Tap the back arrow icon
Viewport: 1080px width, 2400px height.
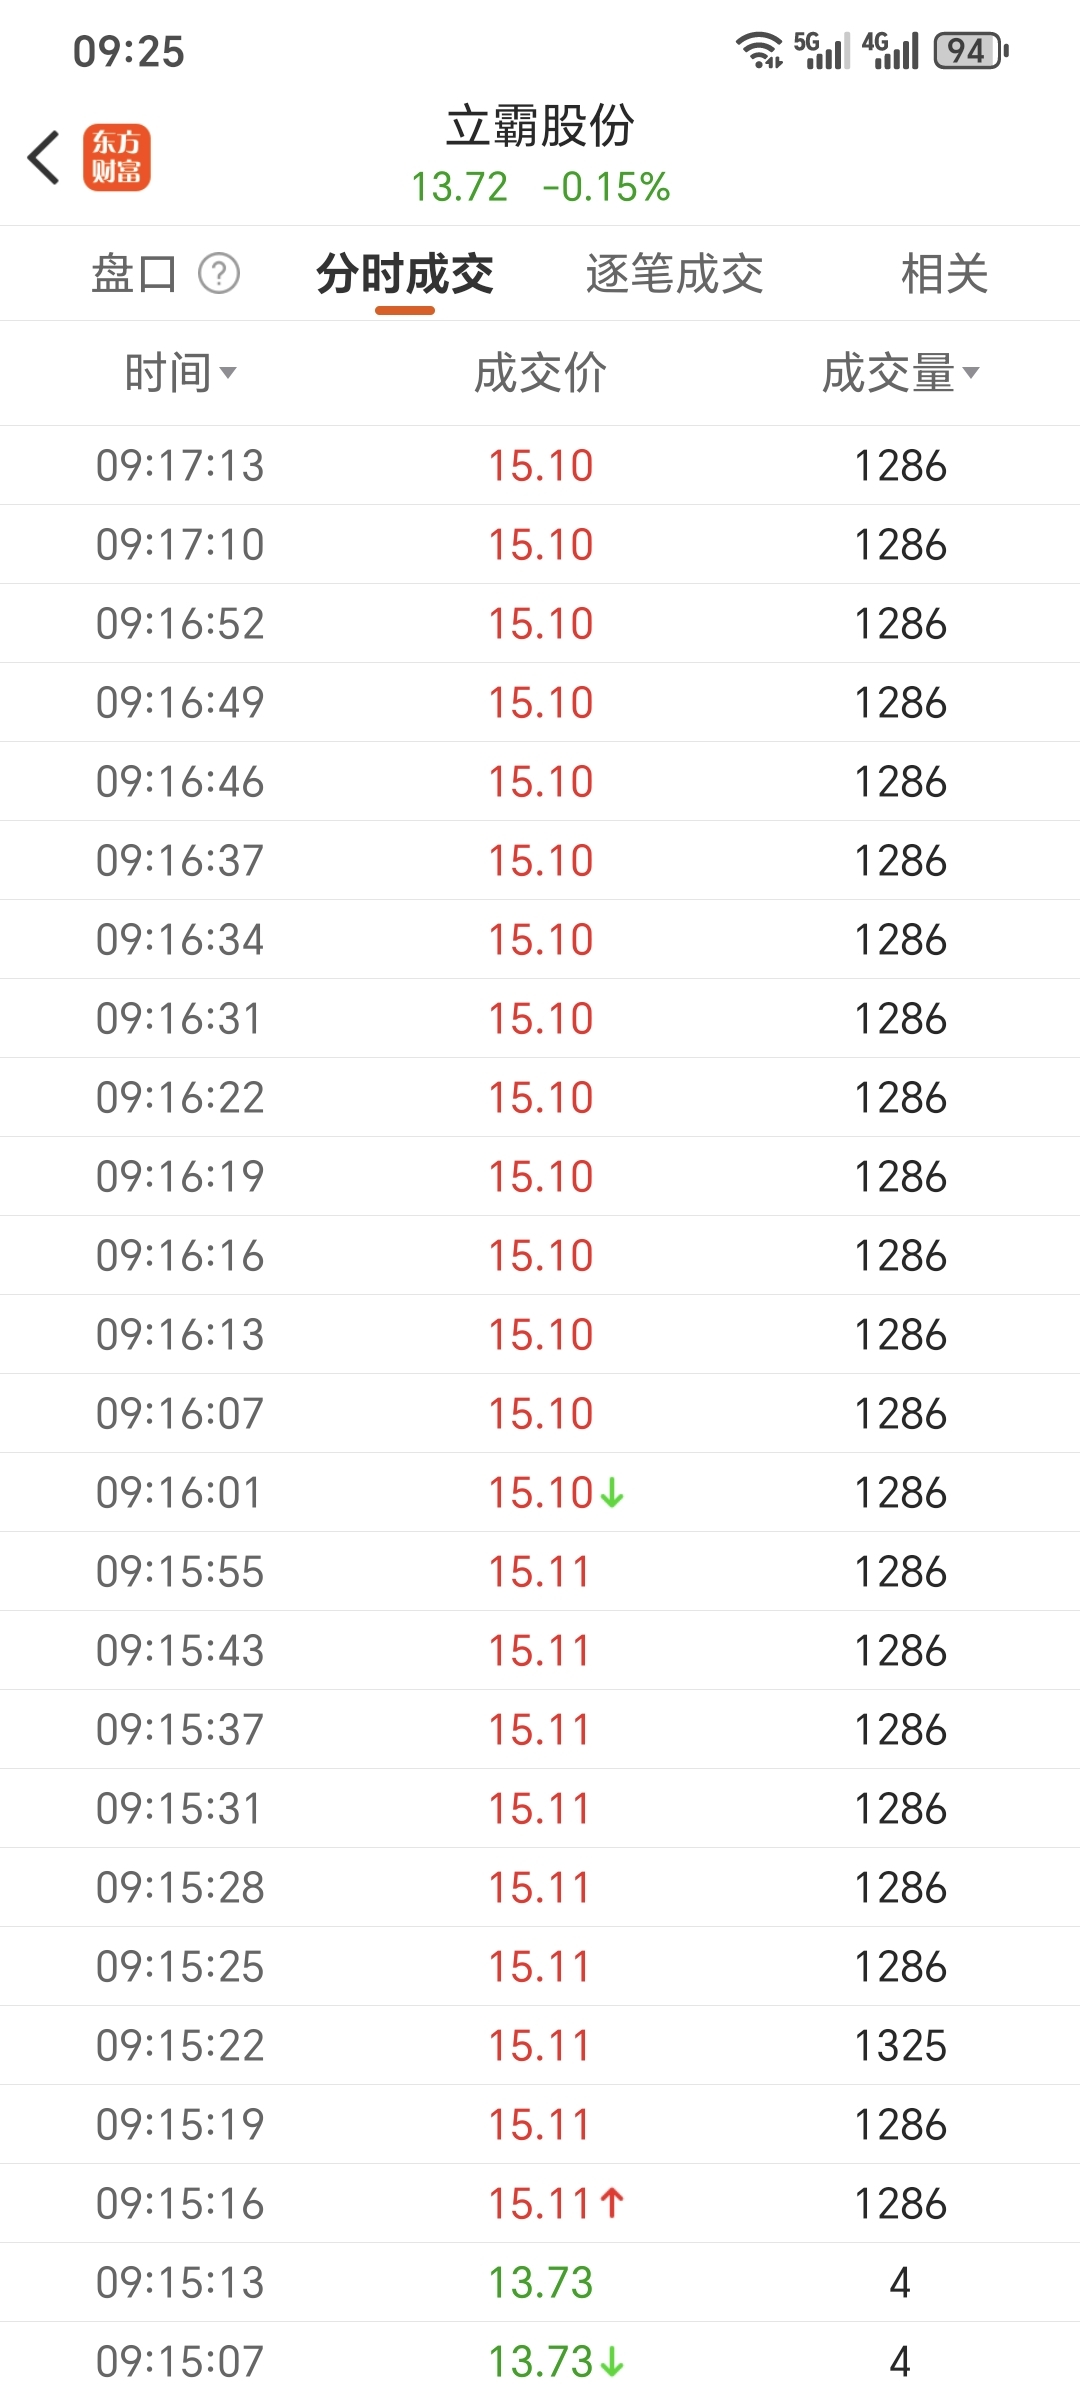[x=45, y=158]
